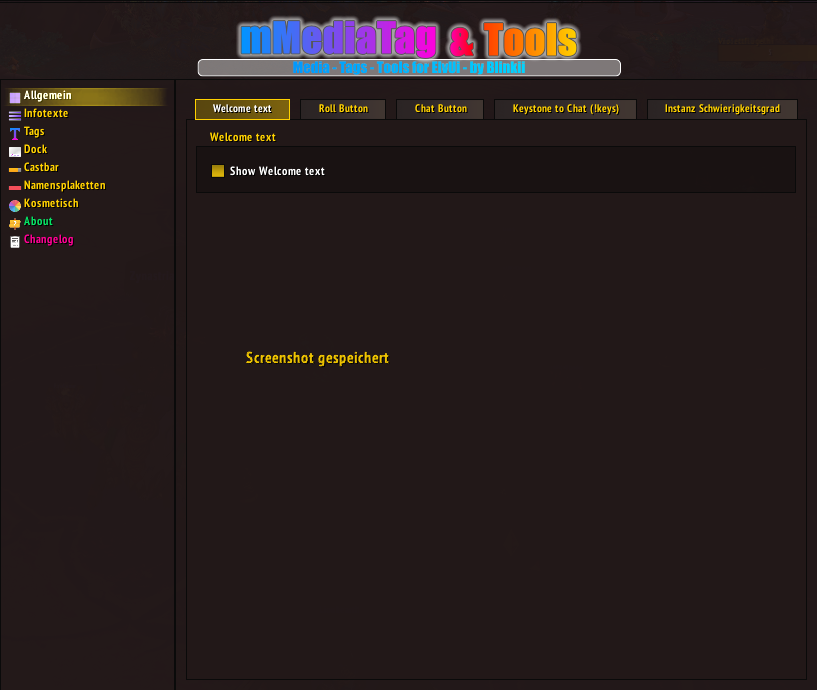Click the 'Show Welcome text' label text
Screen dimensions: 817x690
[x=277, y=171]
